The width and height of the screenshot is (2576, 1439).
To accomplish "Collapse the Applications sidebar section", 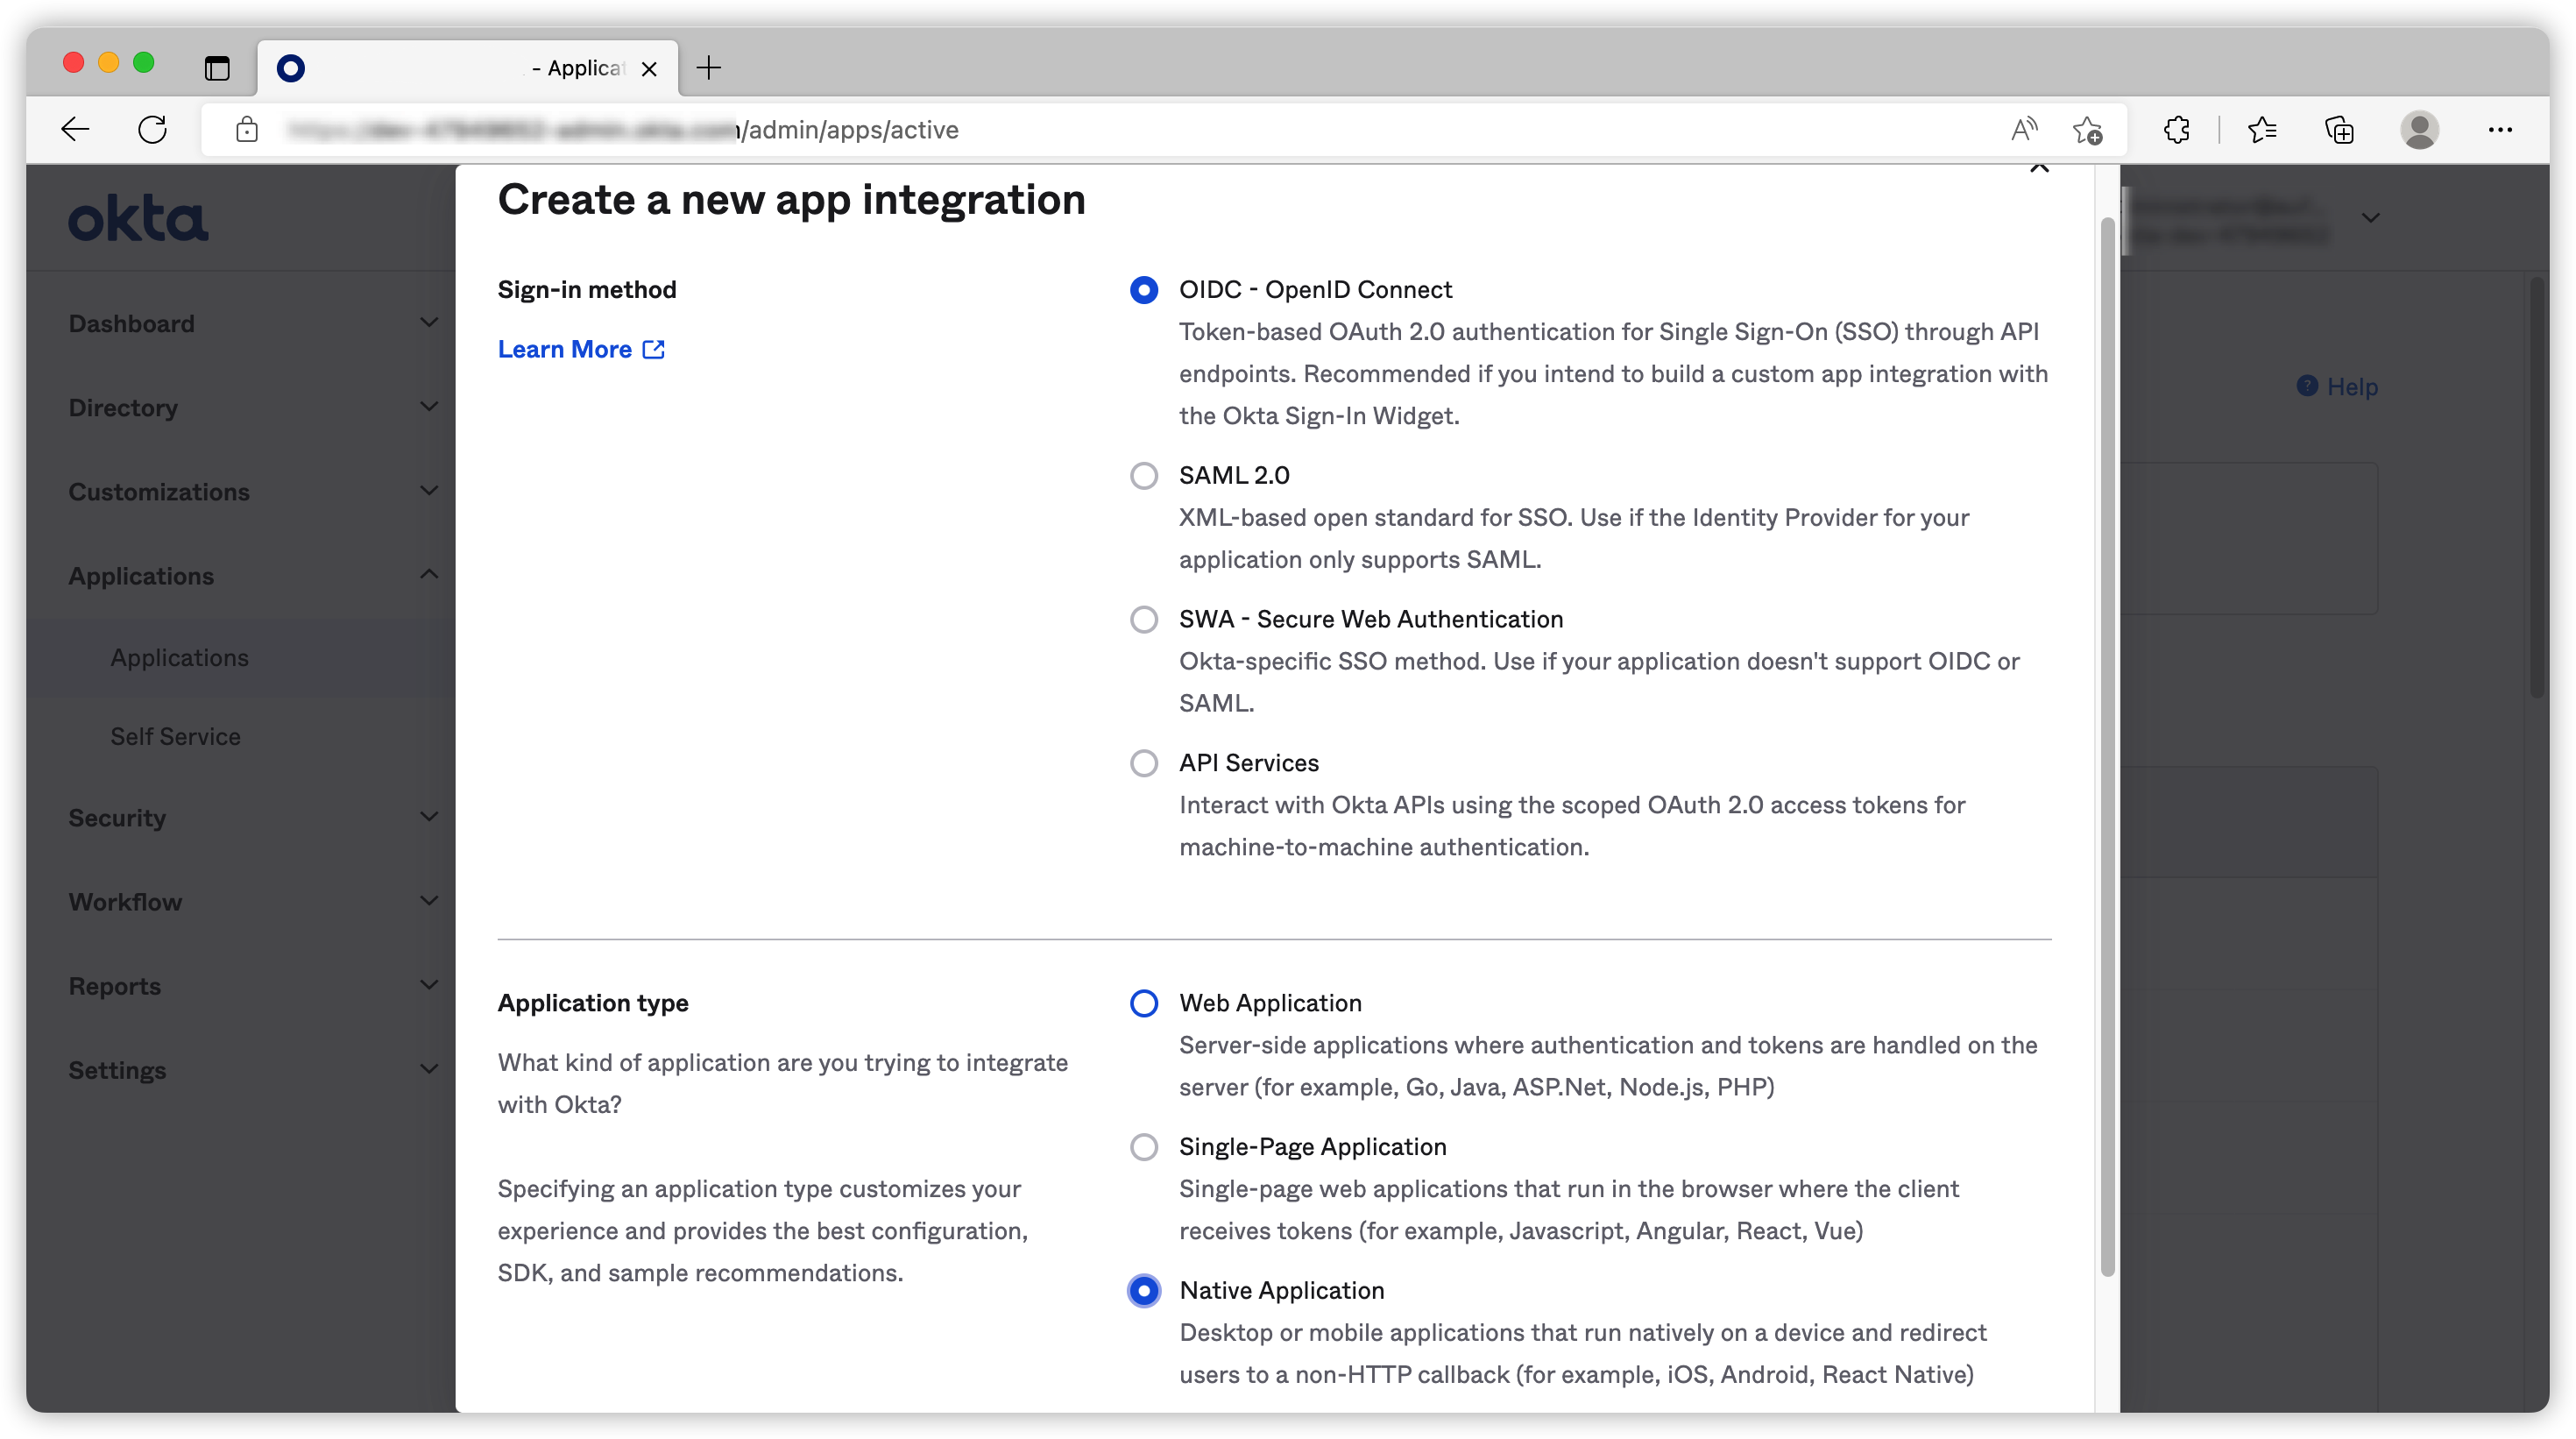I will 429,574.
